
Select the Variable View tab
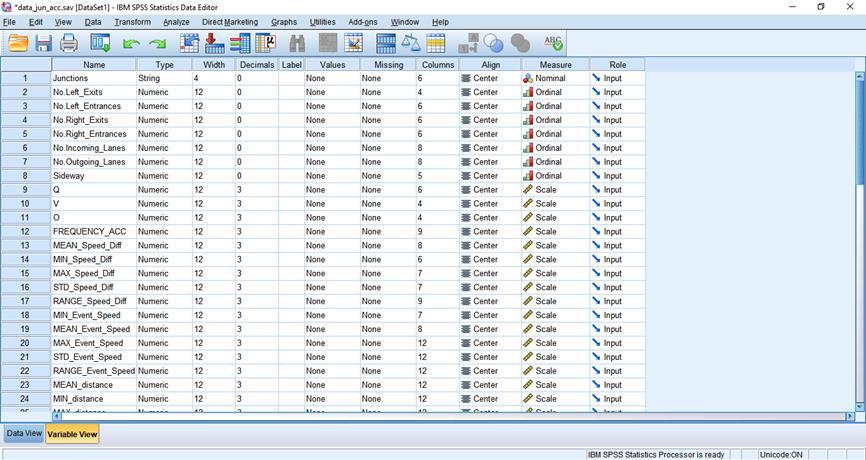coord(72,434)
